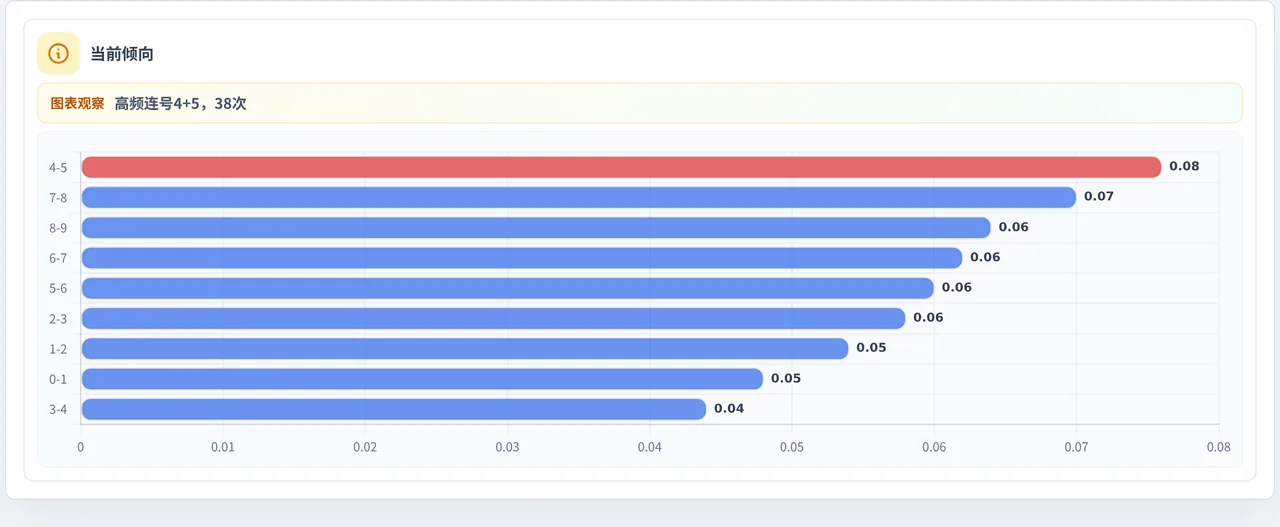1280x527 pixels.
Task: Select the 5-6 bar
Action: 507,288
